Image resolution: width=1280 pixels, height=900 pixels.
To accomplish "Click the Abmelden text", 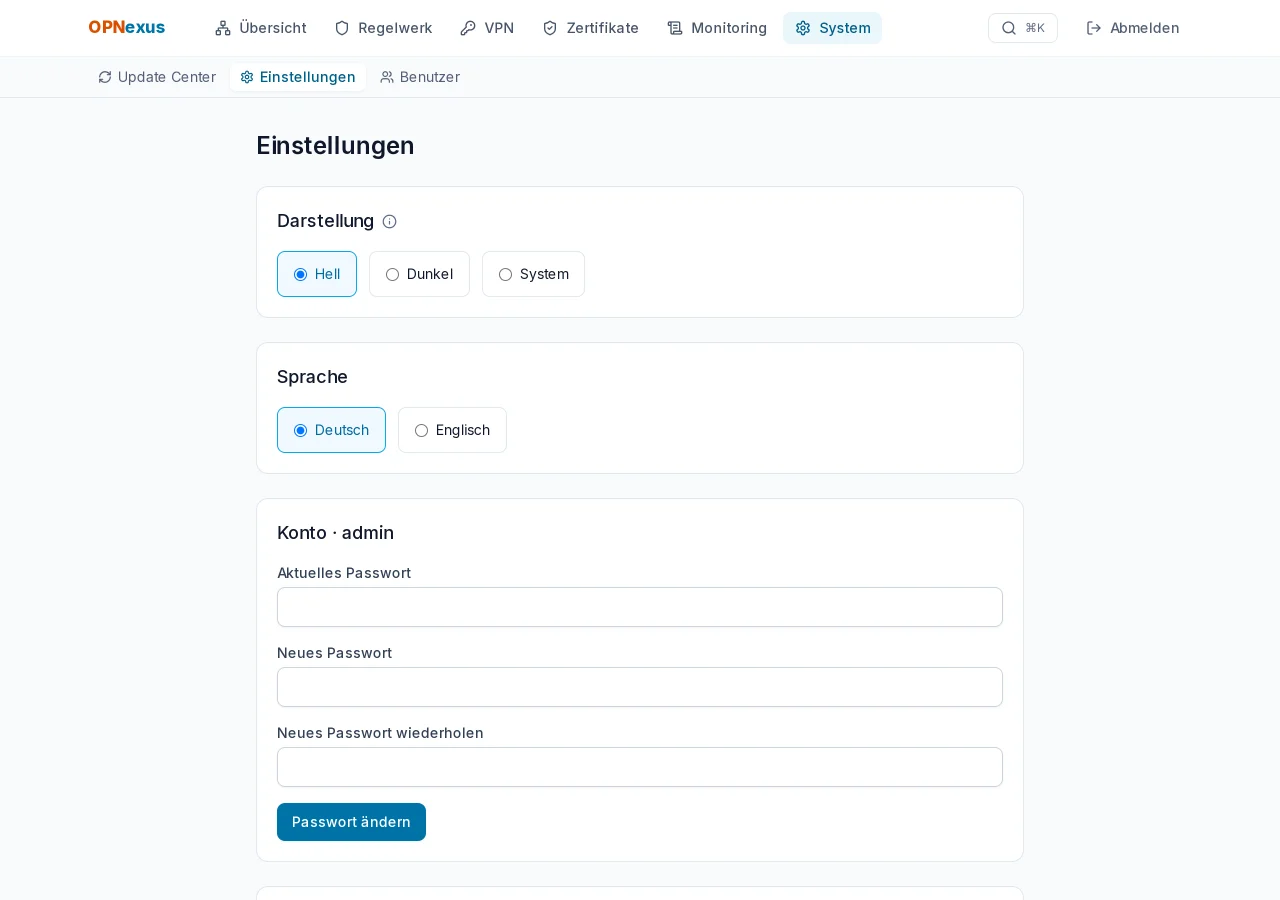I will tap(1144, 28).
